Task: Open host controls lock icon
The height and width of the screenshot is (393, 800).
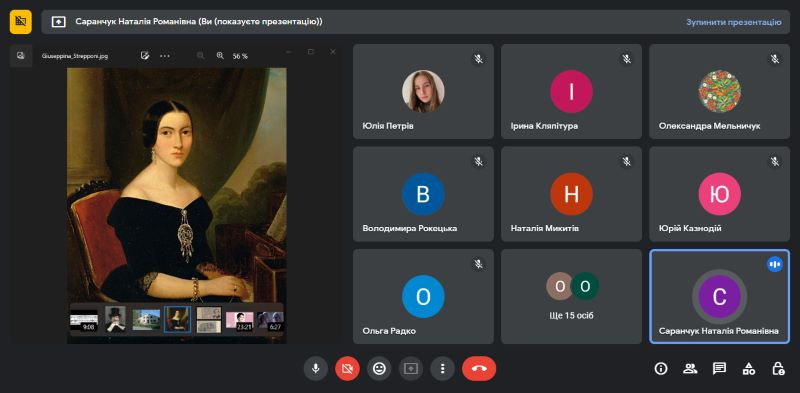Action: pyautogui.click(x=778, y=369)
